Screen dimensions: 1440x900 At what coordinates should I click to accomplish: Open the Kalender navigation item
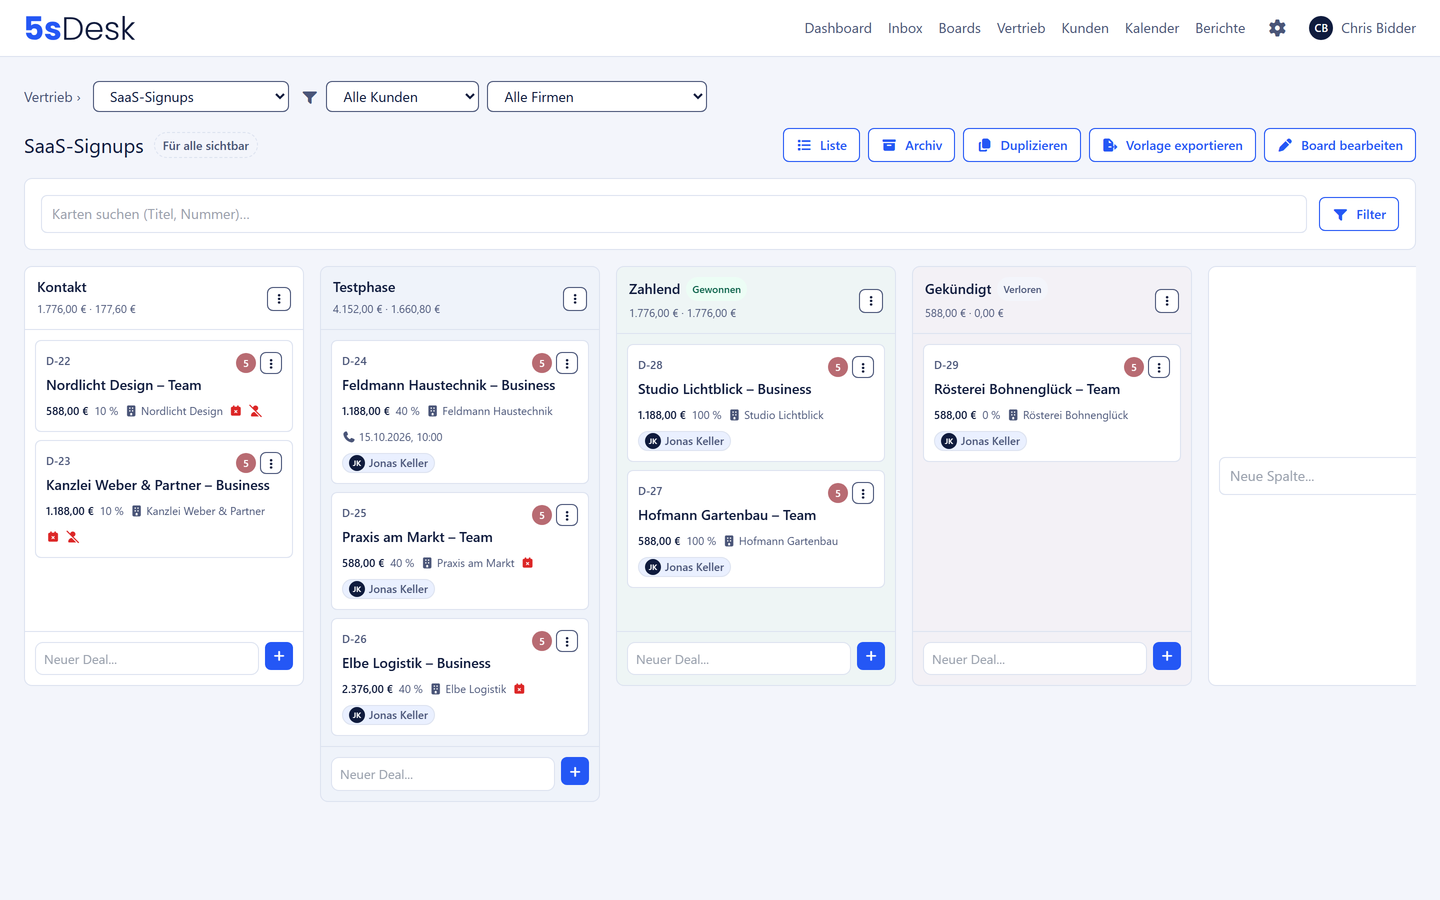point(1152,28)
